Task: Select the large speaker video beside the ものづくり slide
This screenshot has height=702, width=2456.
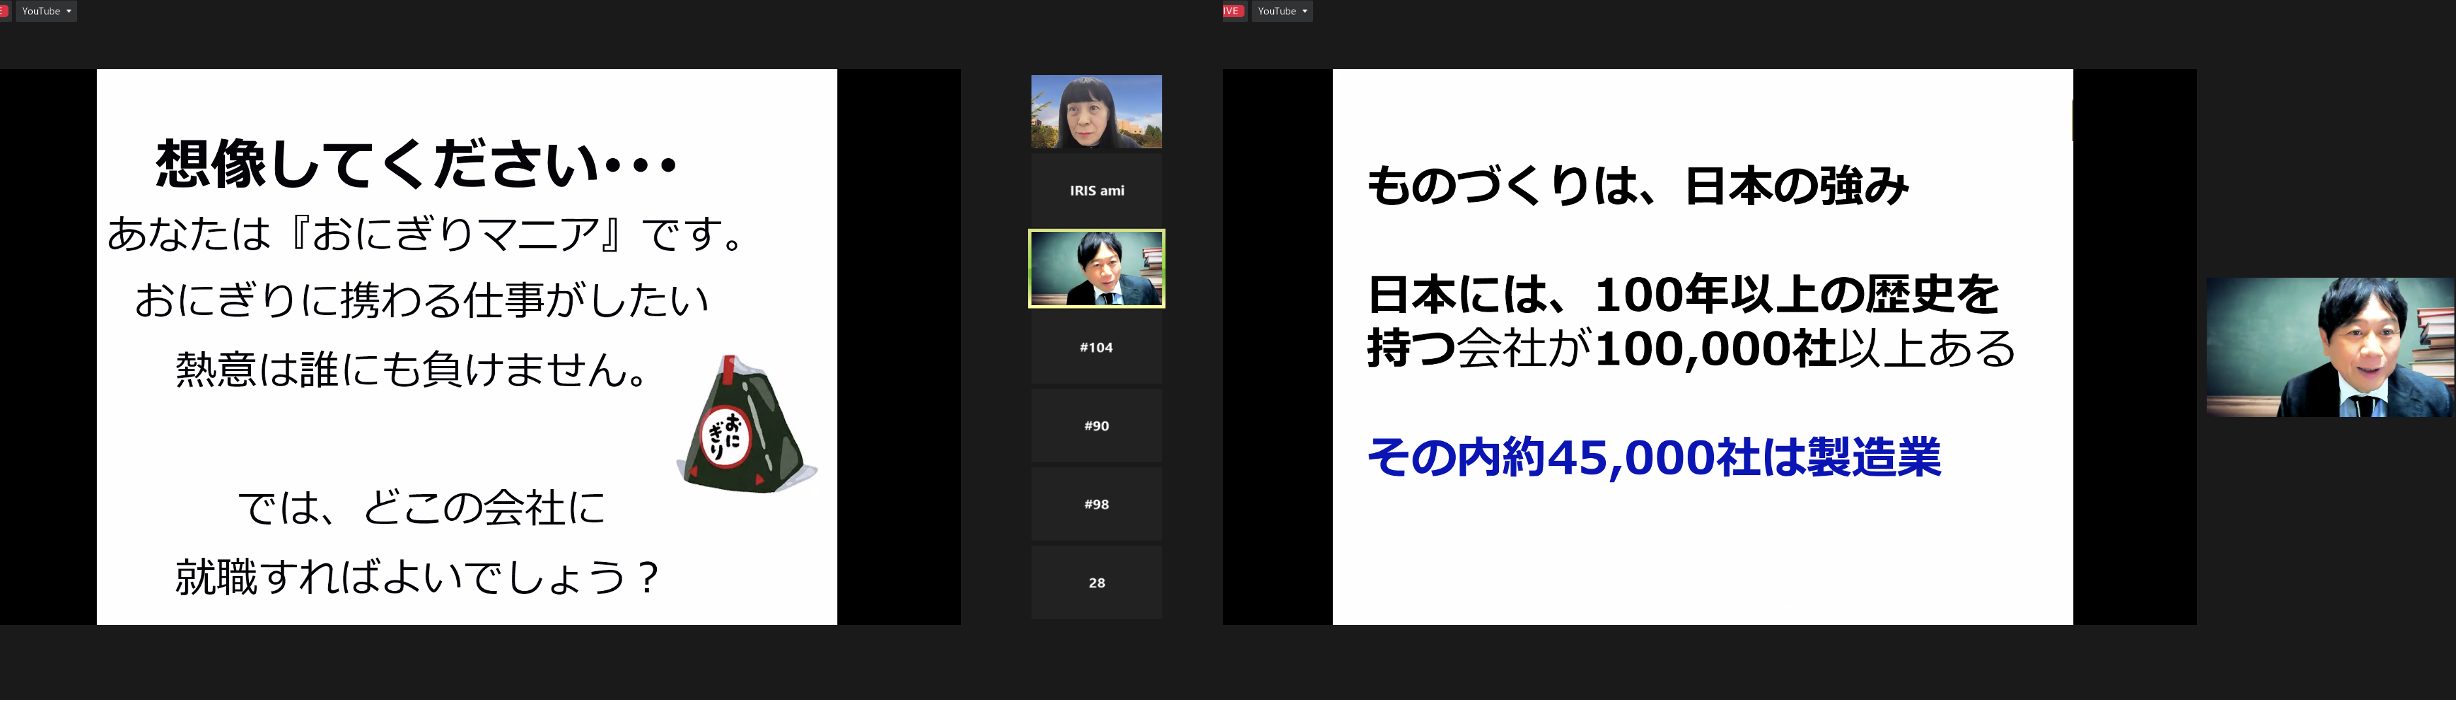Action: click(x=2329, y=347)
